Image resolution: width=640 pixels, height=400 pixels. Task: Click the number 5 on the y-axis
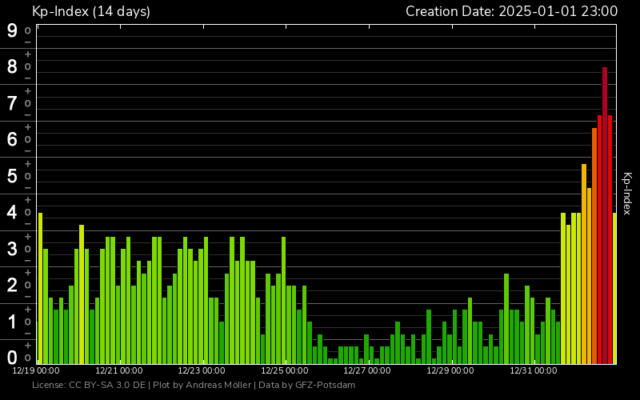[12, 176]
